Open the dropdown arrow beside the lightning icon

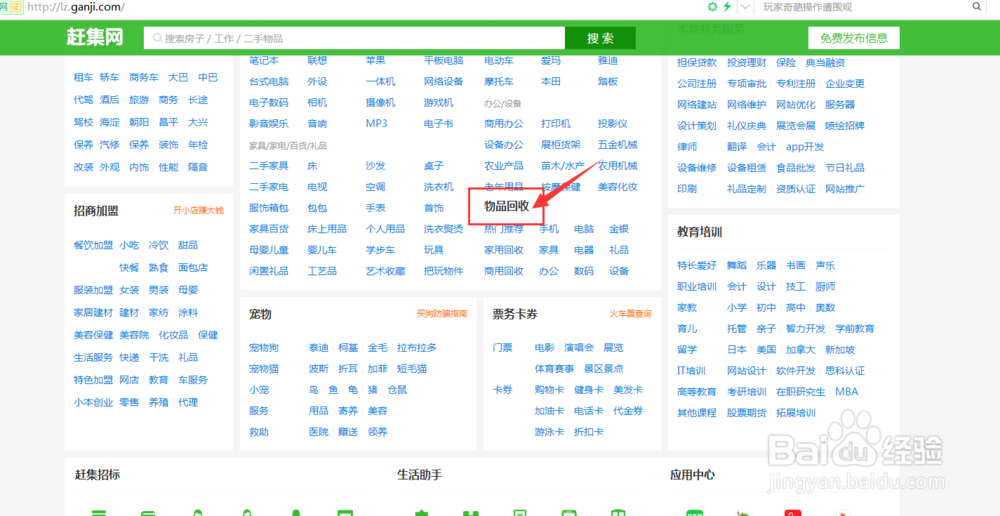coord(746,7)
